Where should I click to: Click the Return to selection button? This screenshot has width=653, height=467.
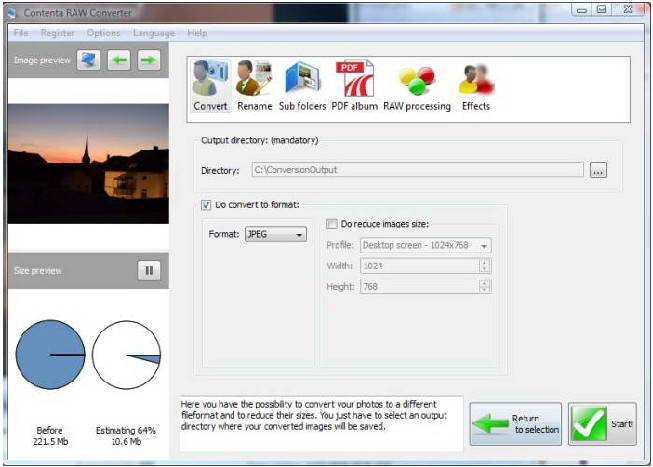(x=516, y=424)
